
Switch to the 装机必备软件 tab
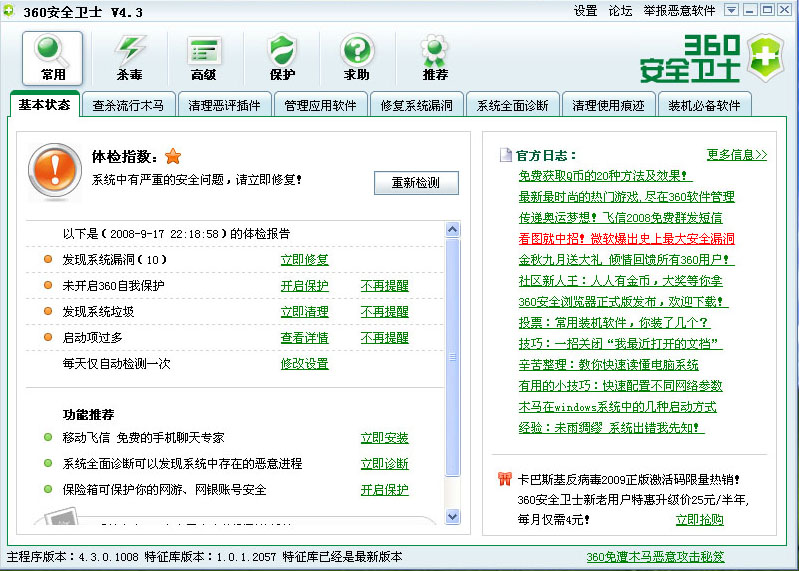[704, 105]
